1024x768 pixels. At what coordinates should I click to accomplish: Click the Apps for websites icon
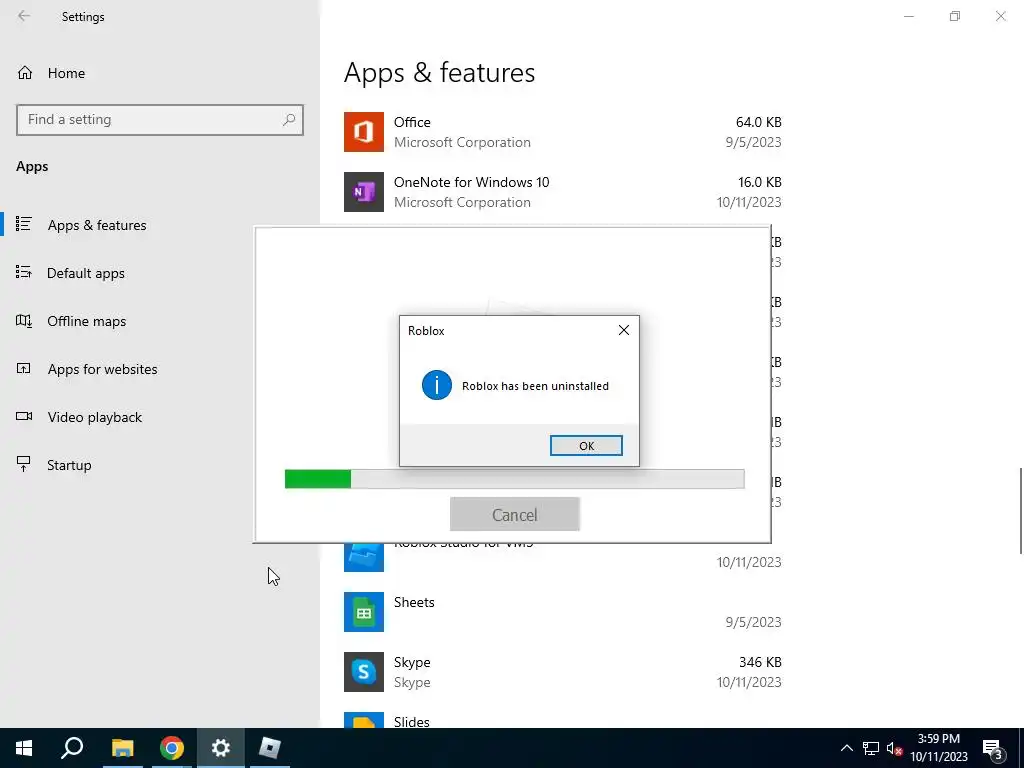(x=24, y=368)
